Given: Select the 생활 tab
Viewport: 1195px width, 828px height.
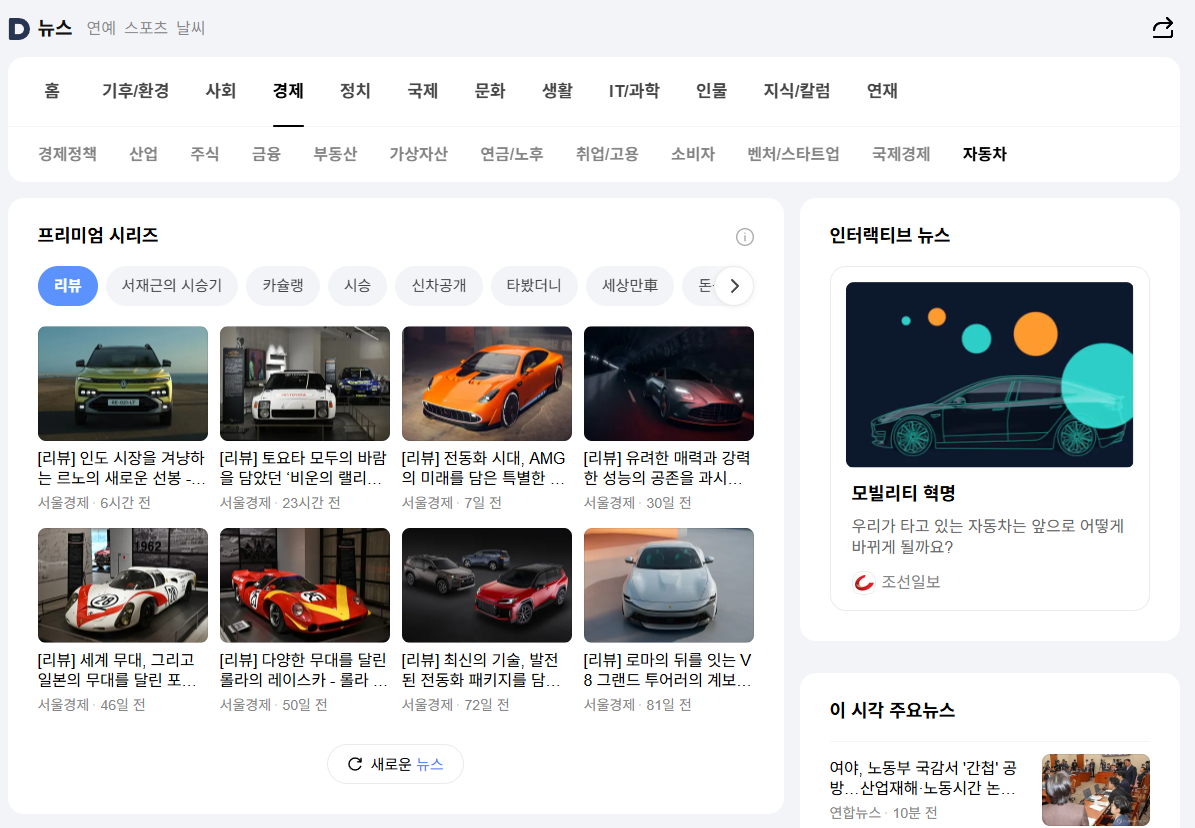Looking at the screenshot, I should point(557,91).
